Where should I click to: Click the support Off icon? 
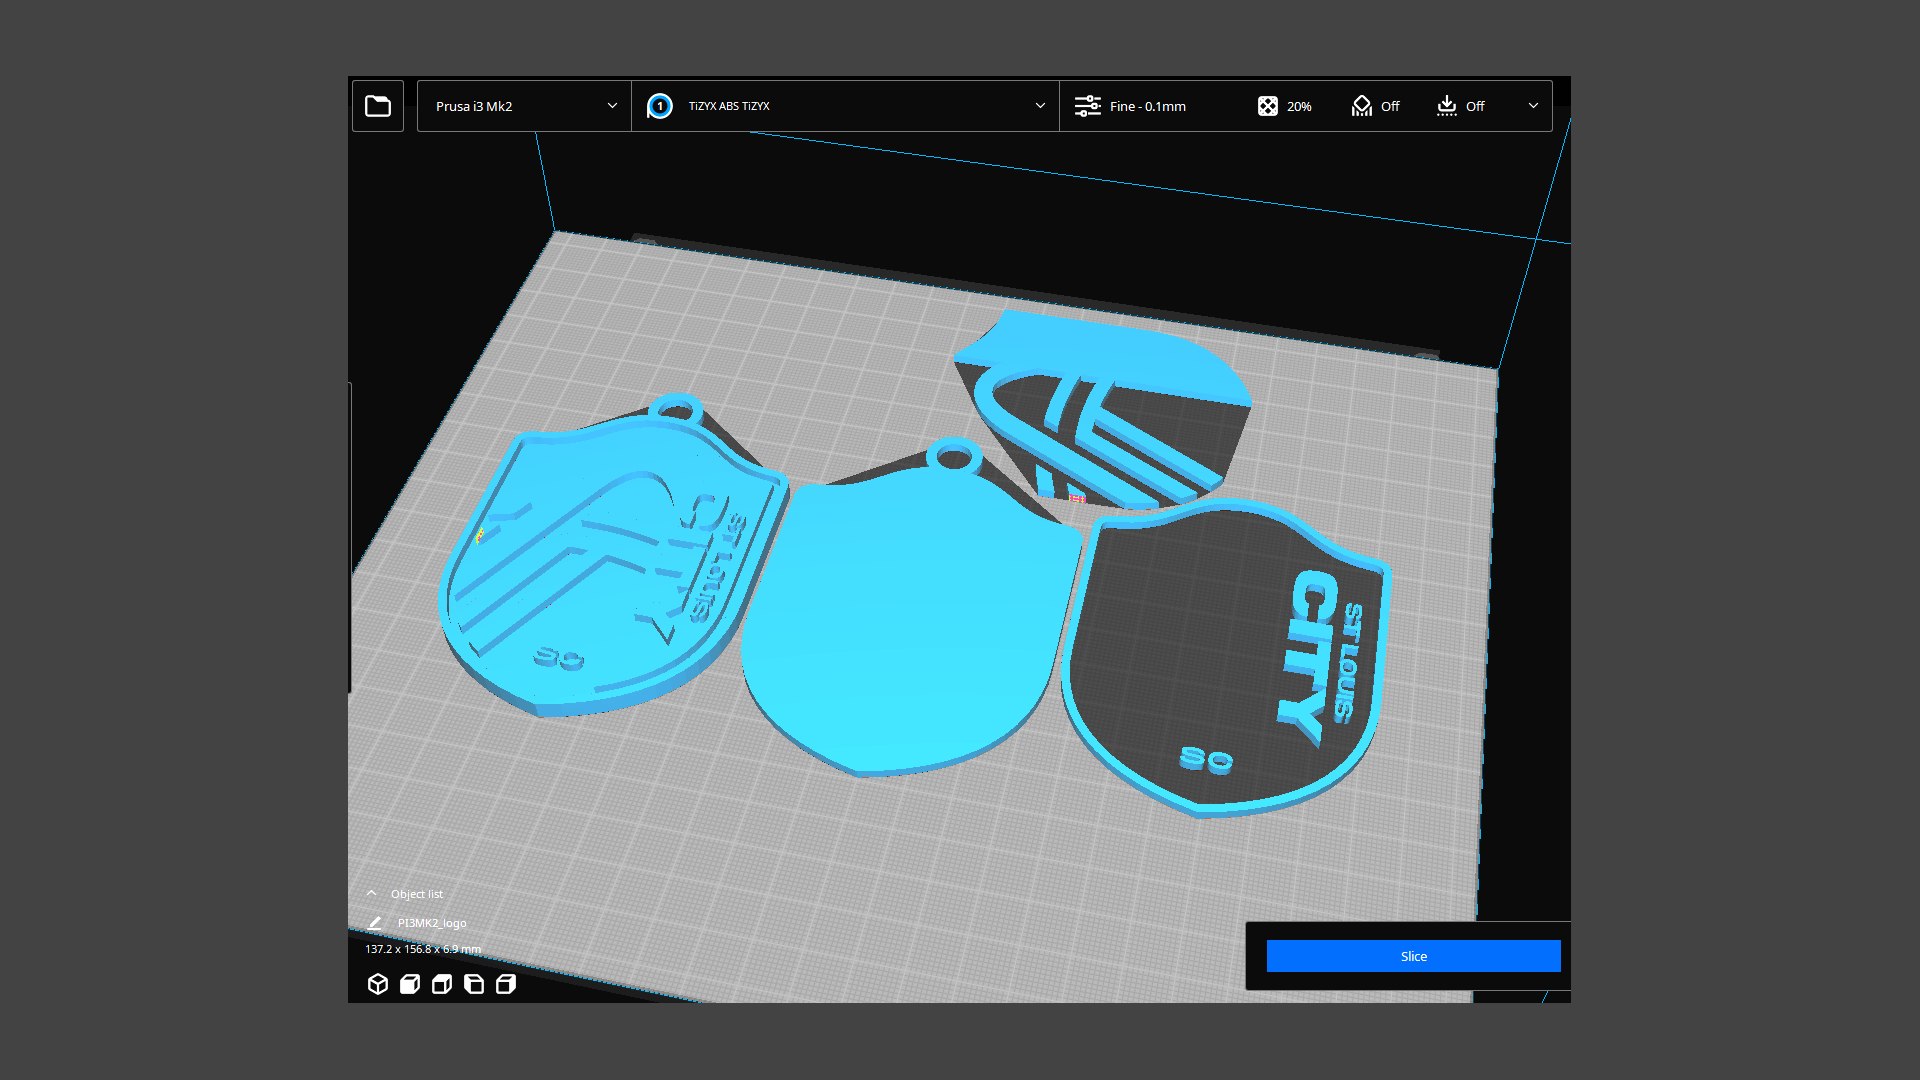pos(1361,106)
